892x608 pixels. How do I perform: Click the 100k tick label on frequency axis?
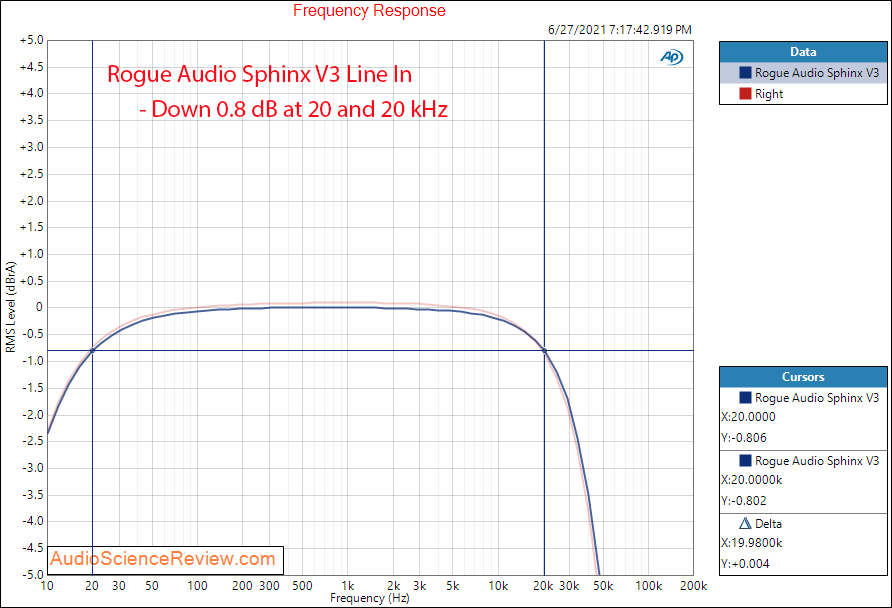coord(649,586)
